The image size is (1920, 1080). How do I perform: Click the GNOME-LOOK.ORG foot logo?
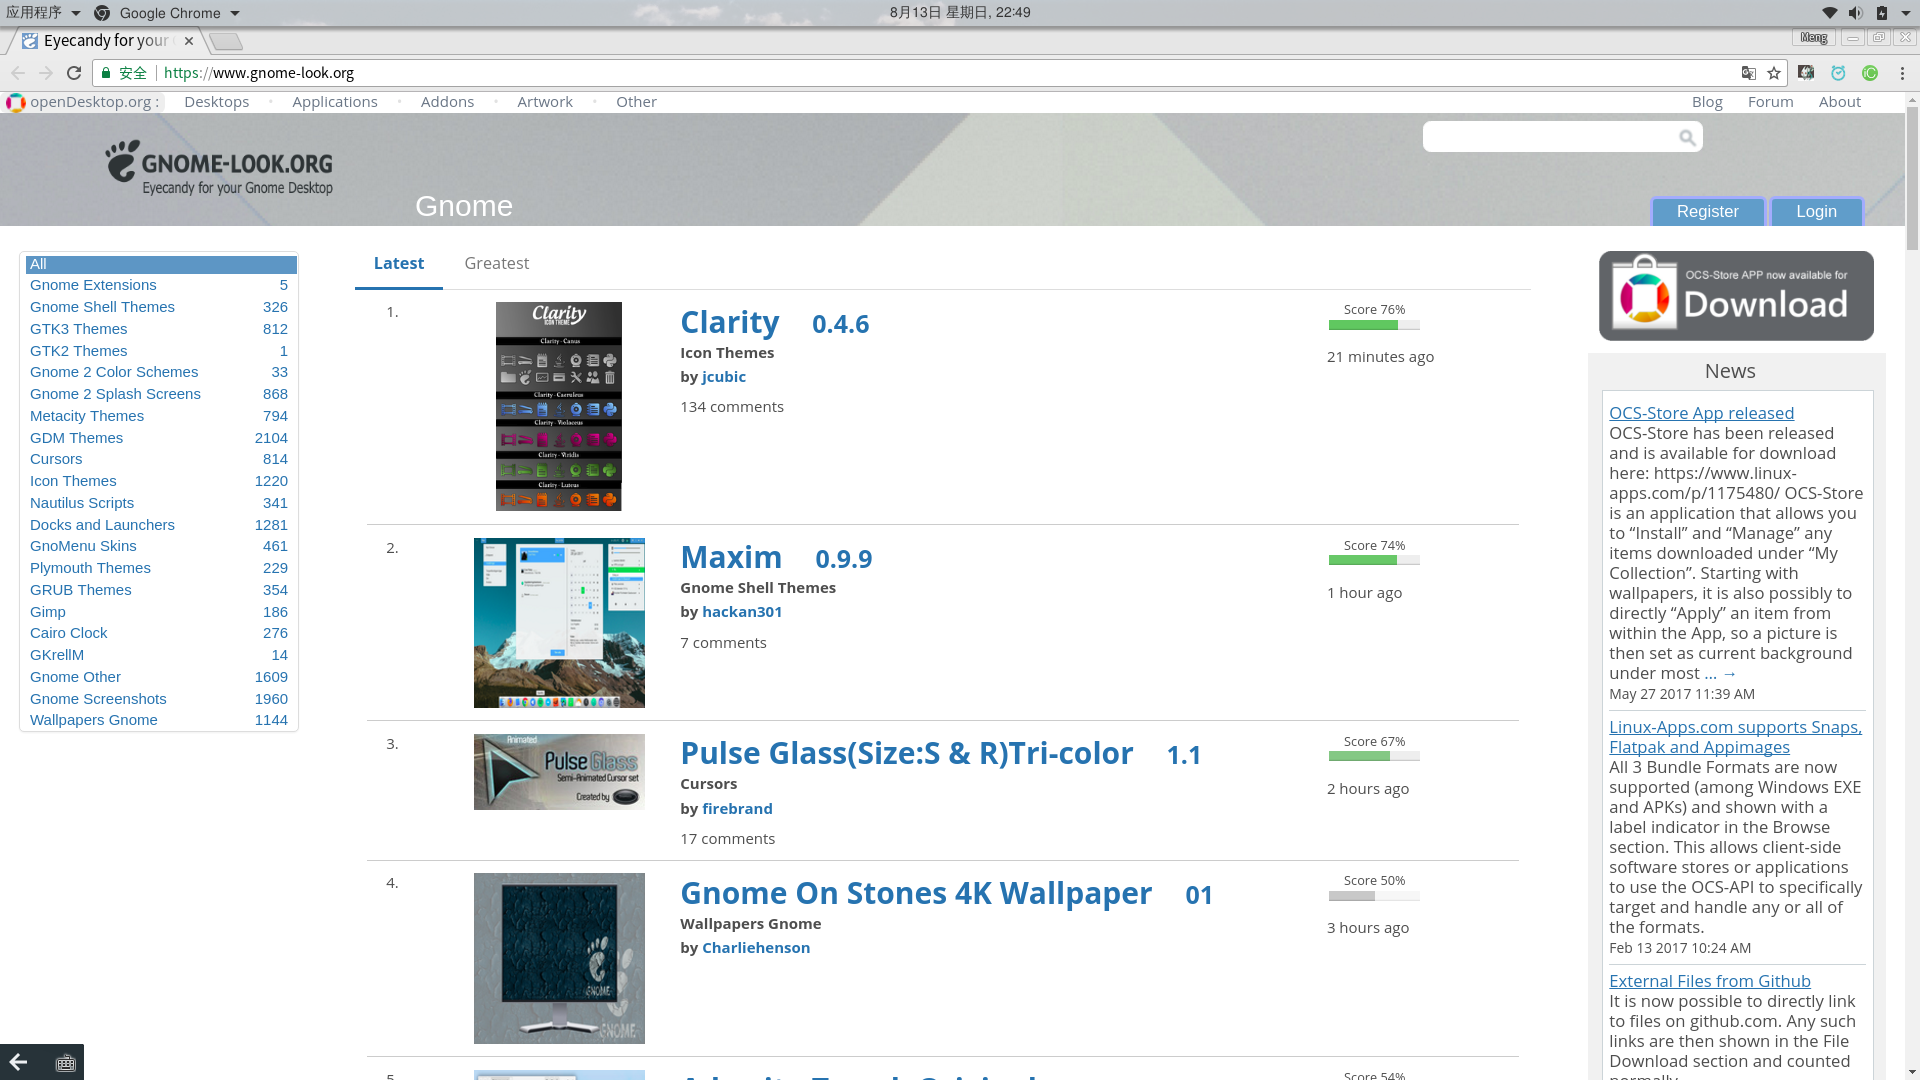pyautogui.click(x=219, y=168)
